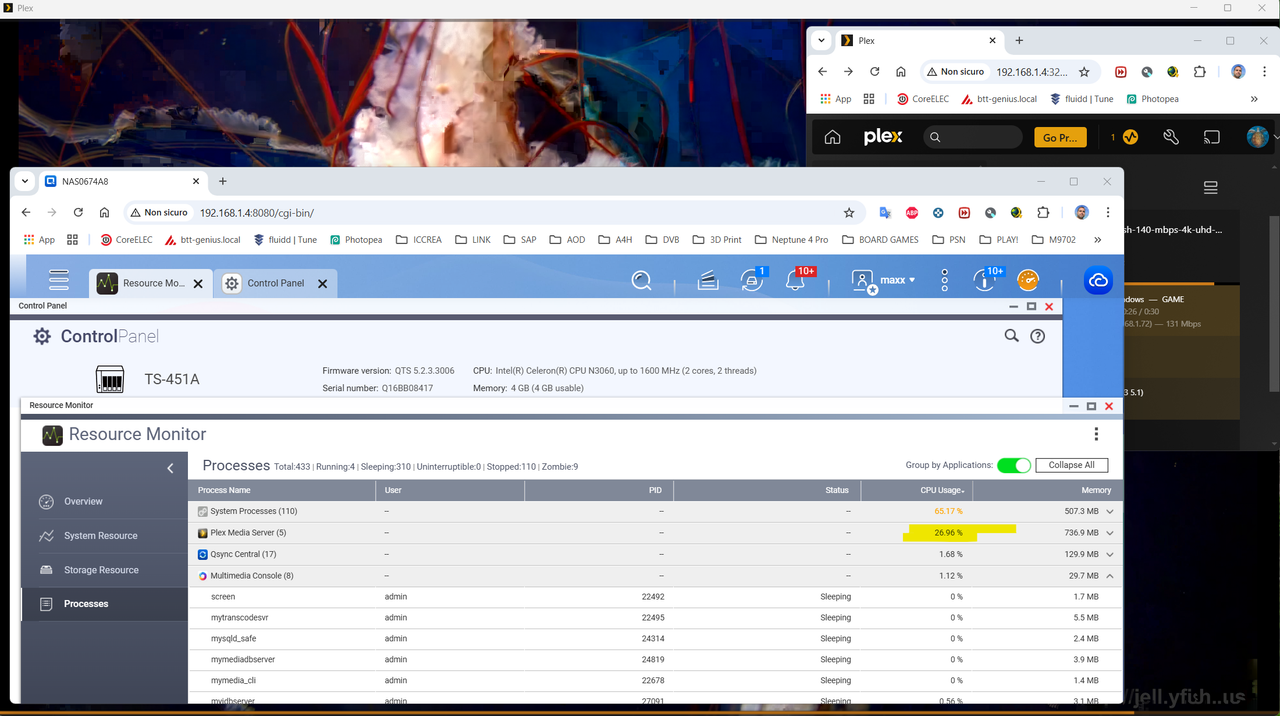Click the Collapse All button
This screenshot has height=716, width=1280.
point(1071,465)
